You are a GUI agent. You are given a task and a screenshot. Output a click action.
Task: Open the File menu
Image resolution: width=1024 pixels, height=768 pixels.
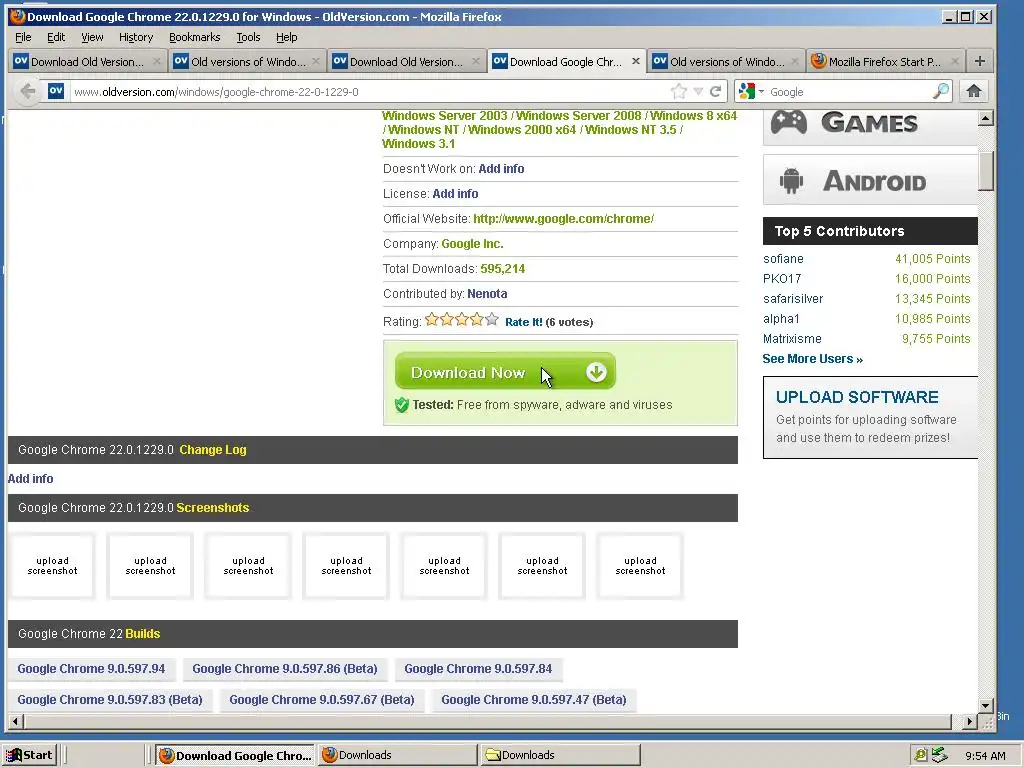point(23,37)
